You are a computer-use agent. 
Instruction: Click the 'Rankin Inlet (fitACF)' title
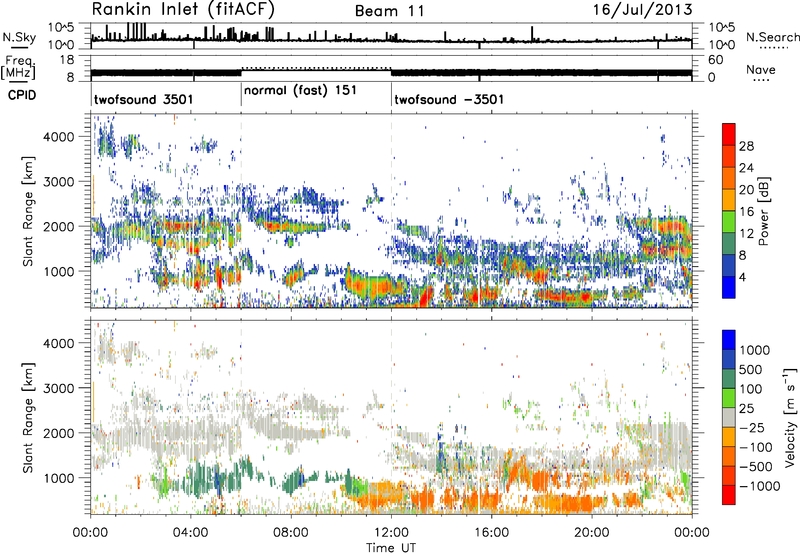[183, 9]
